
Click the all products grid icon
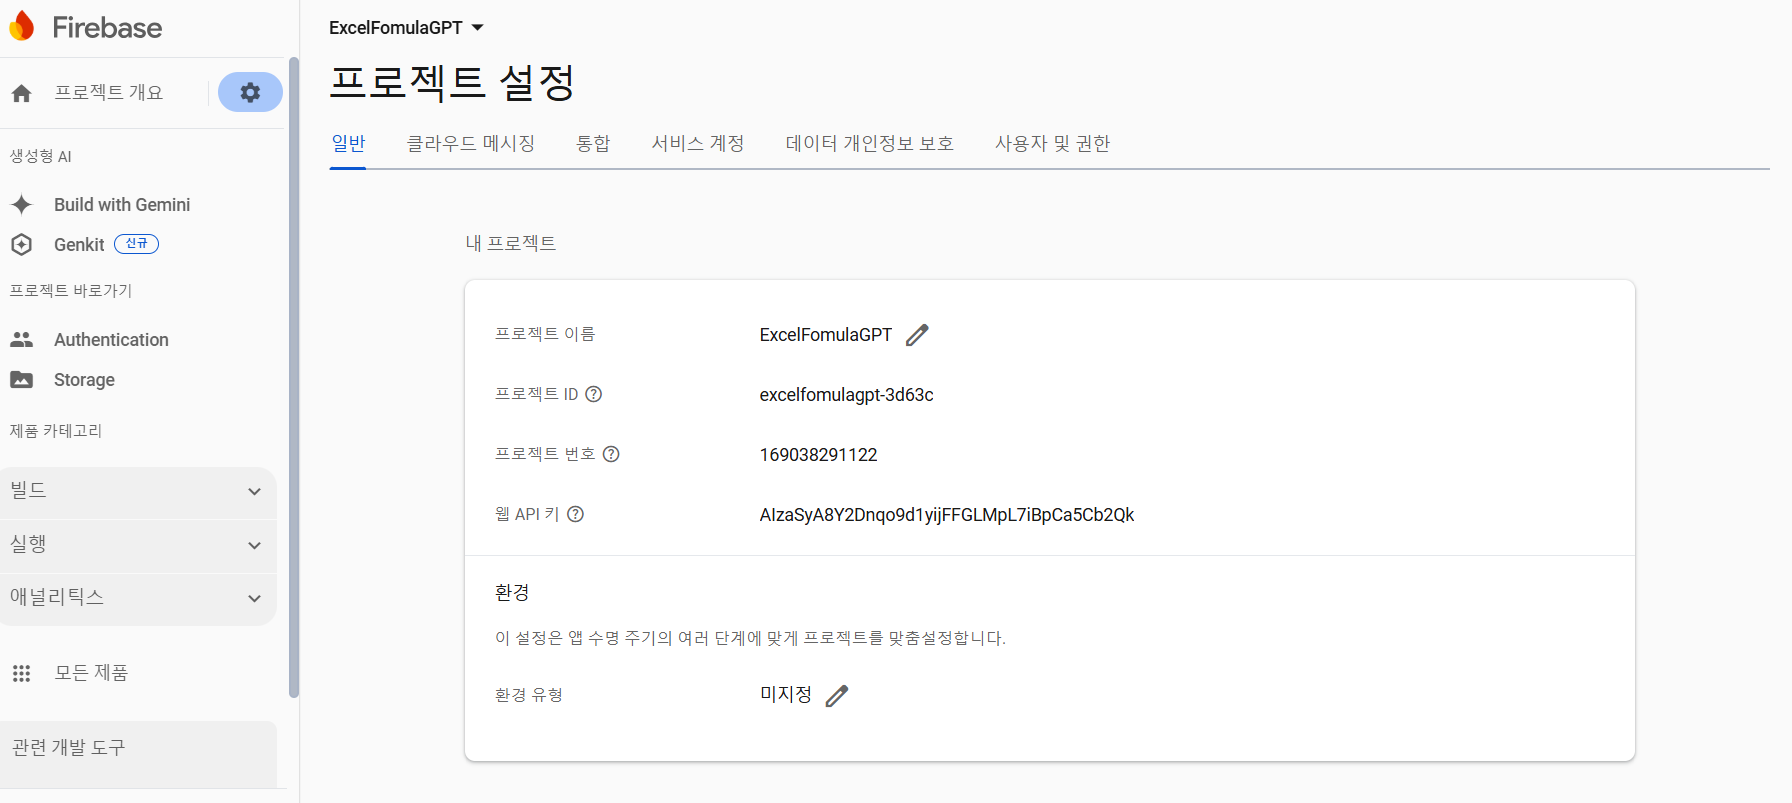(x=21, y=673)
